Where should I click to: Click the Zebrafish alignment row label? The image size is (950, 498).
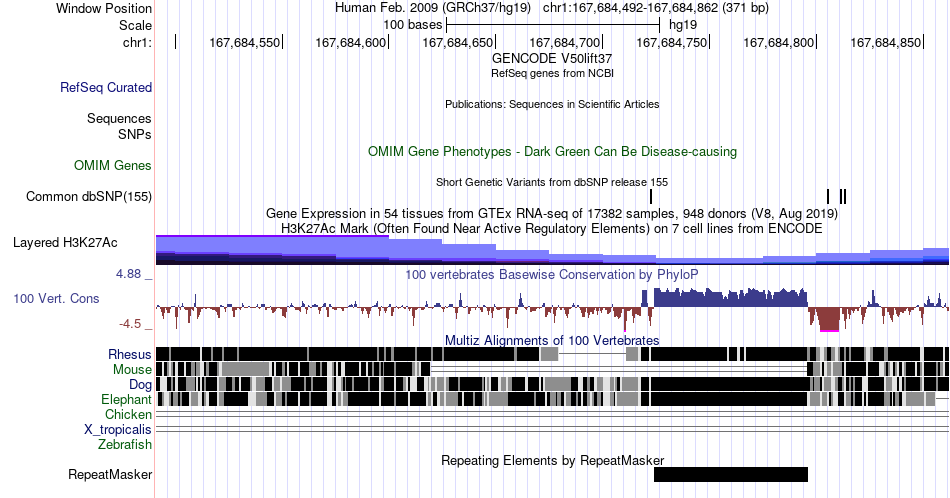pos(125,445)
